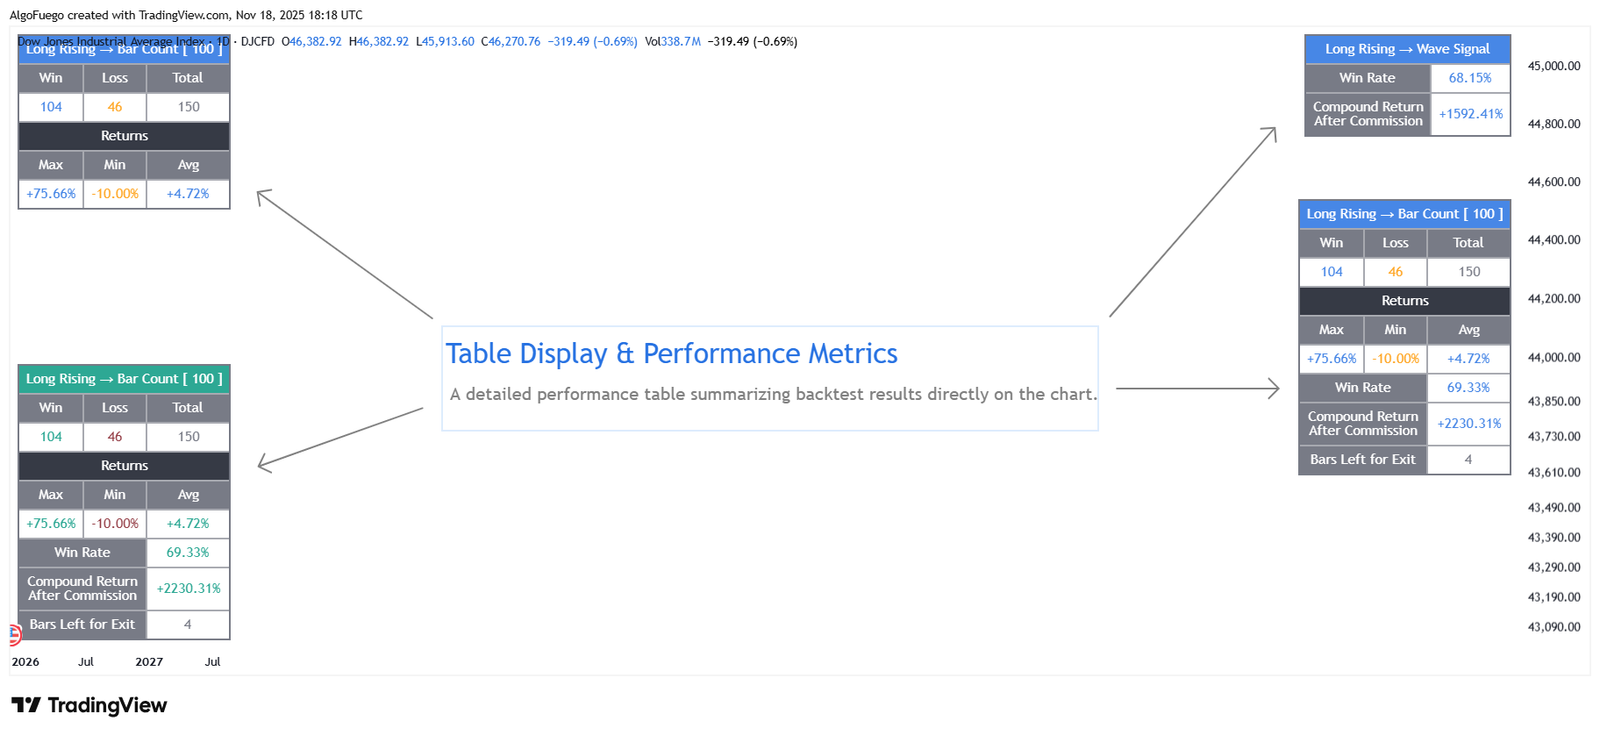Click the green +2230.31% compound return cell

(x=188, y=589)
